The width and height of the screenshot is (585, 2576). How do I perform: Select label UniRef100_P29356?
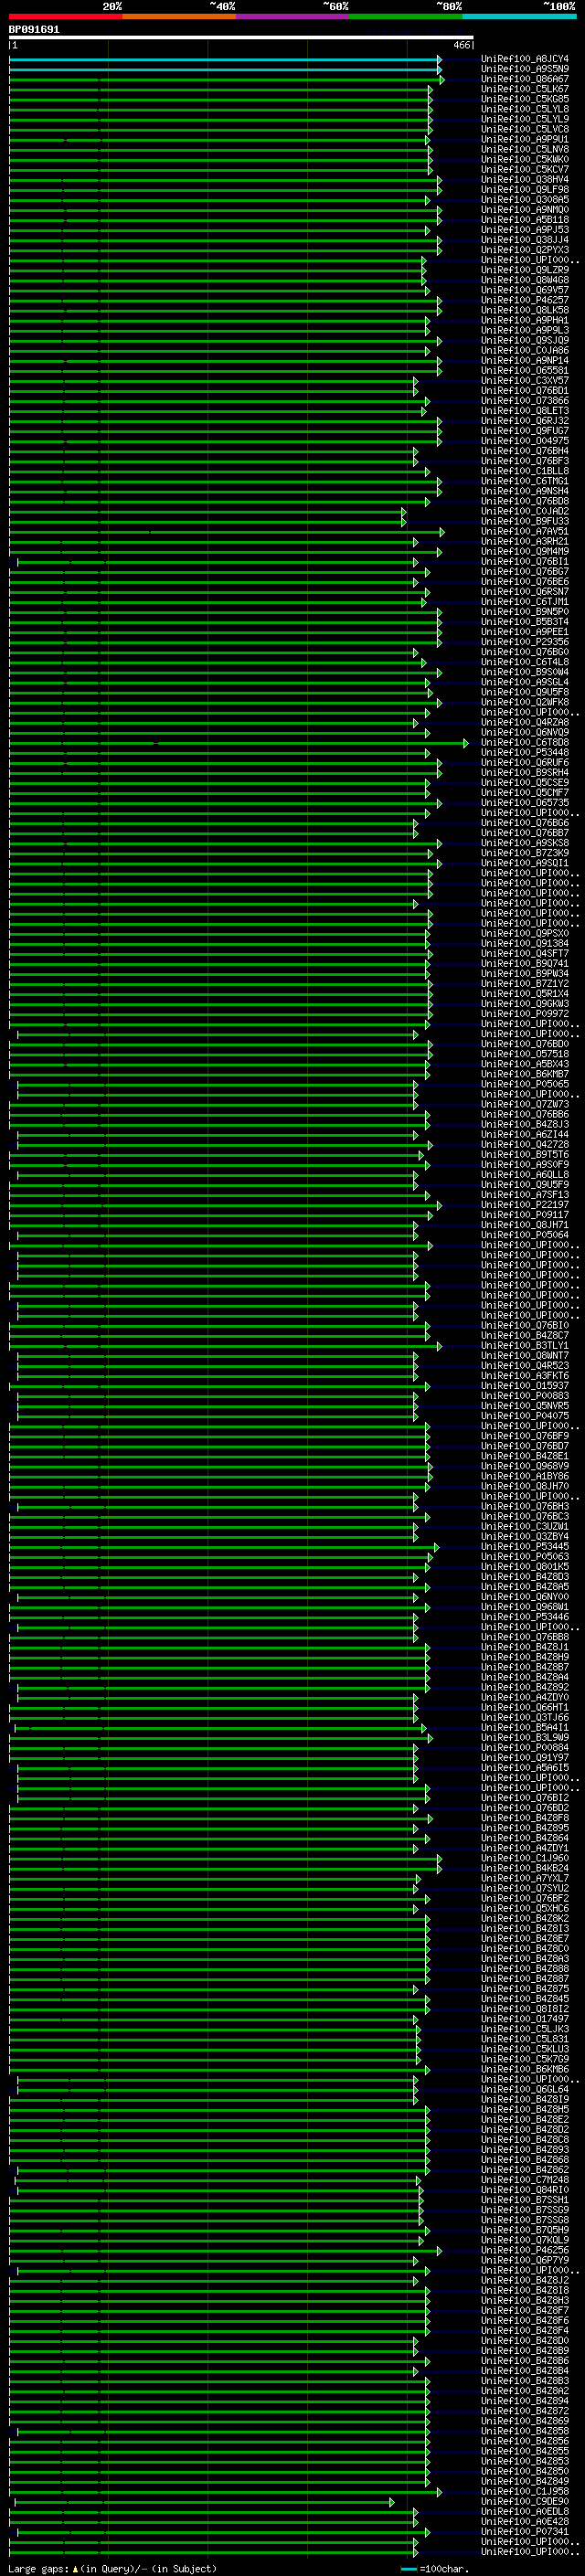(x=525, y=642)
